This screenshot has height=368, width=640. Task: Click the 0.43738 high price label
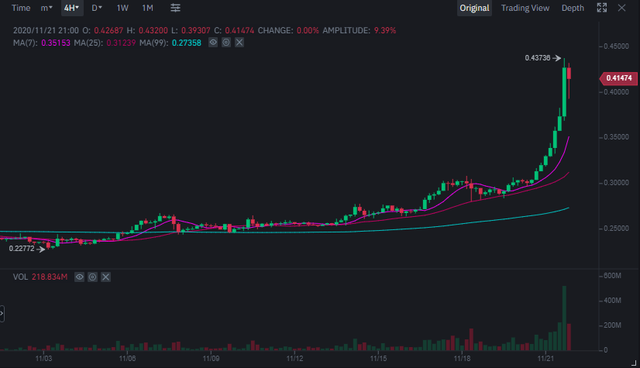(x=538, y=58)
